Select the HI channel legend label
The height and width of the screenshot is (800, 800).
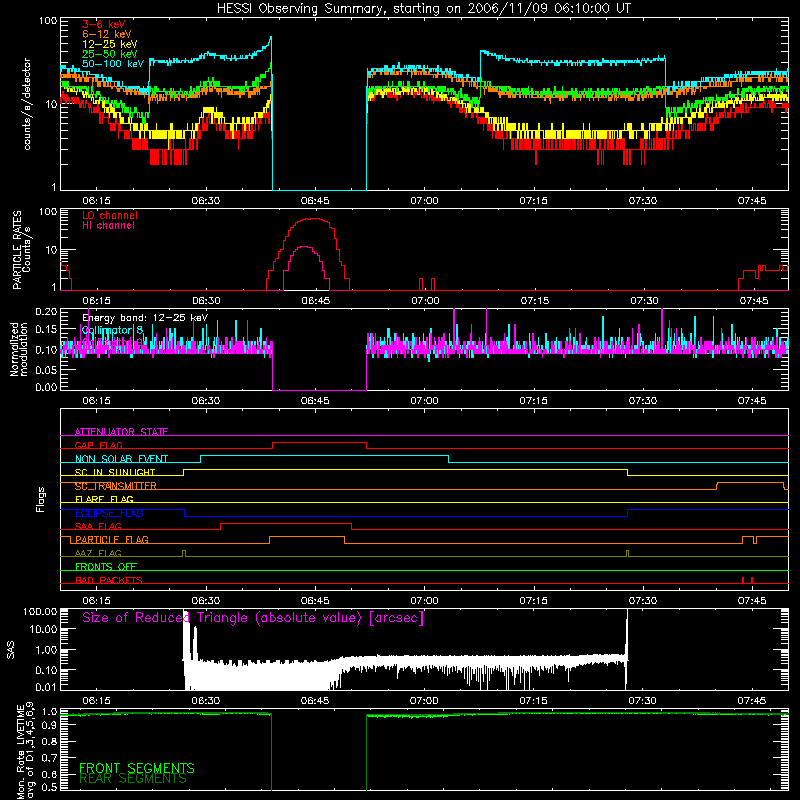[109, 225]
